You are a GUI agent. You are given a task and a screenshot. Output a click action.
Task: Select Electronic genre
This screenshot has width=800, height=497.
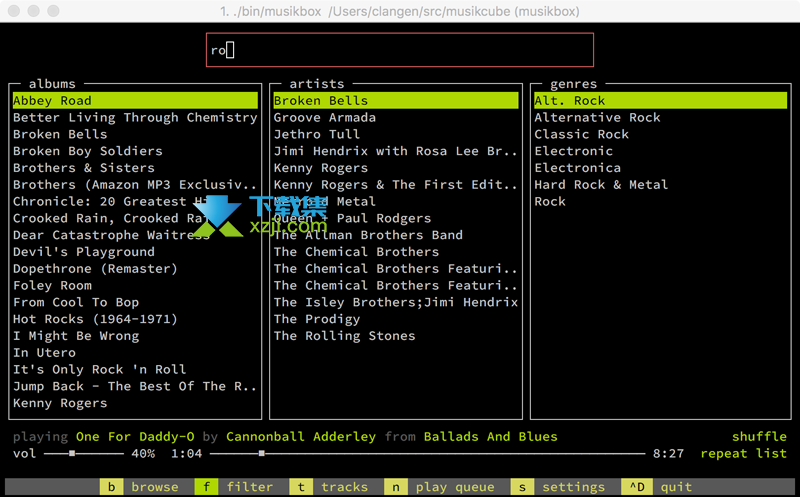tap(661, 151)
